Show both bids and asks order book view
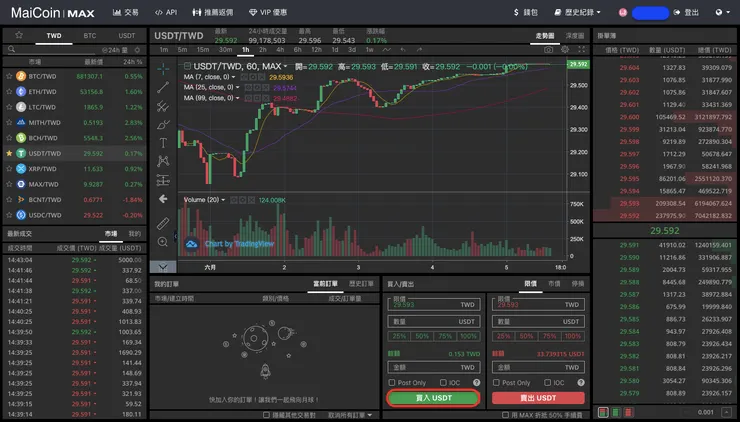The image size is (740, 422). tap(603, 412)
